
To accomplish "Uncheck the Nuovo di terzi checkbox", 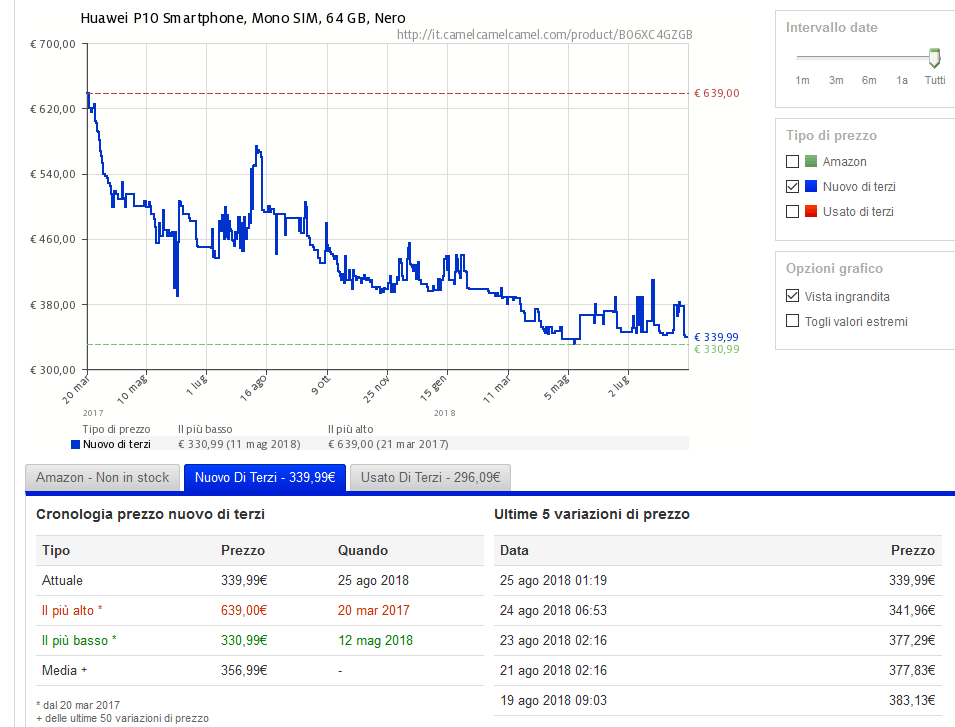I will [793, 187].
